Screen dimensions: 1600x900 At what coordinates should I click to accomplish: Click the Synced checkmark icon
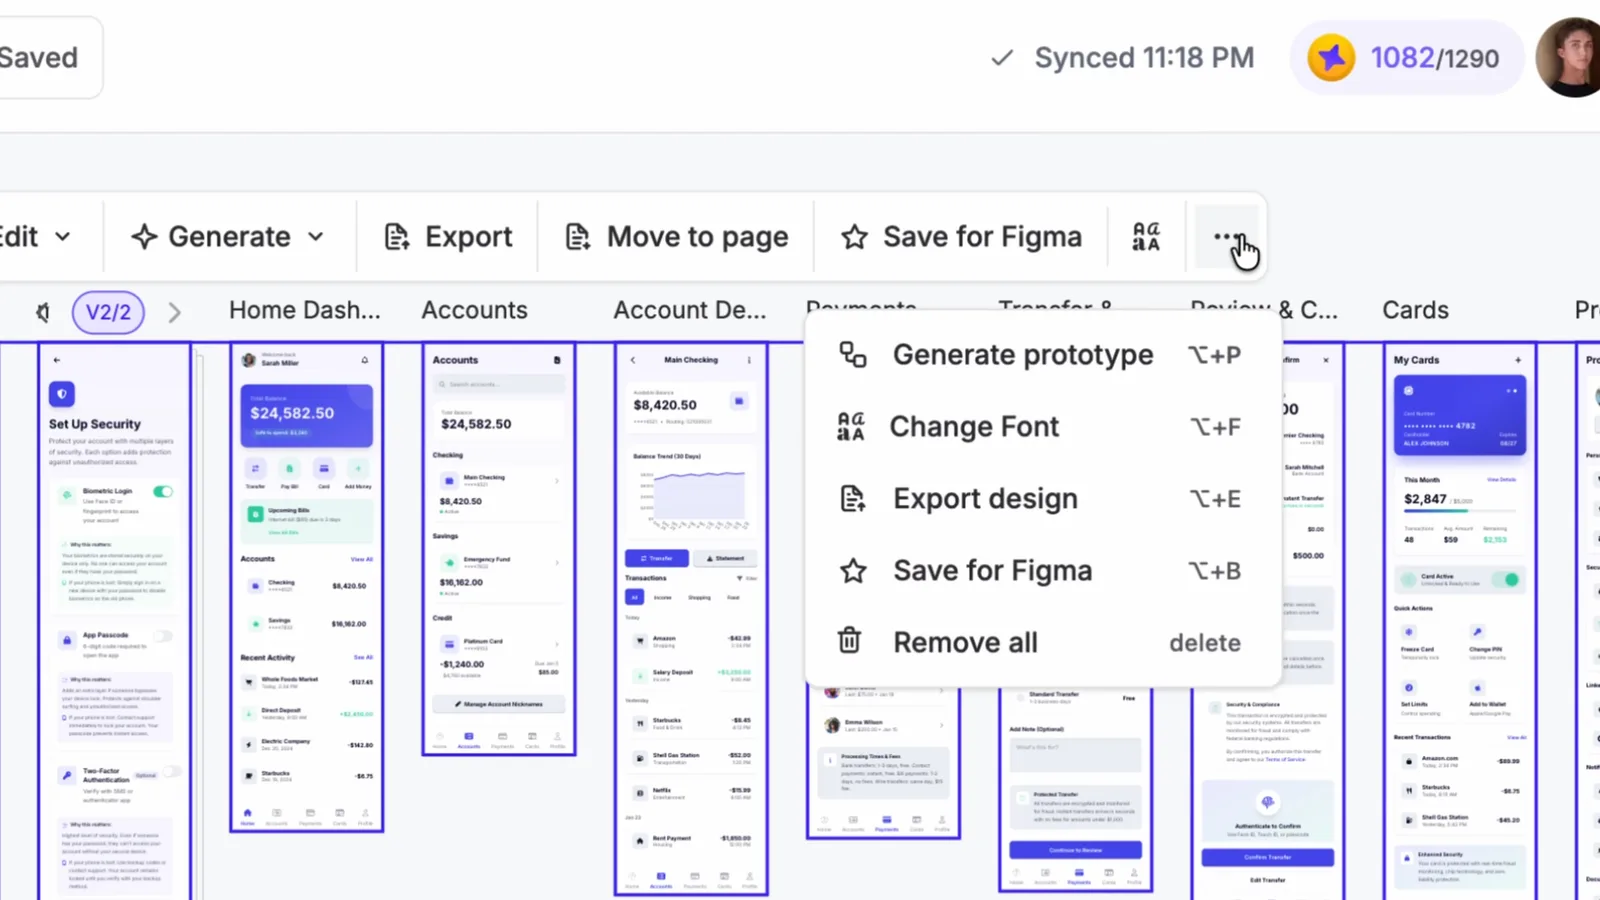point(1002,58)
